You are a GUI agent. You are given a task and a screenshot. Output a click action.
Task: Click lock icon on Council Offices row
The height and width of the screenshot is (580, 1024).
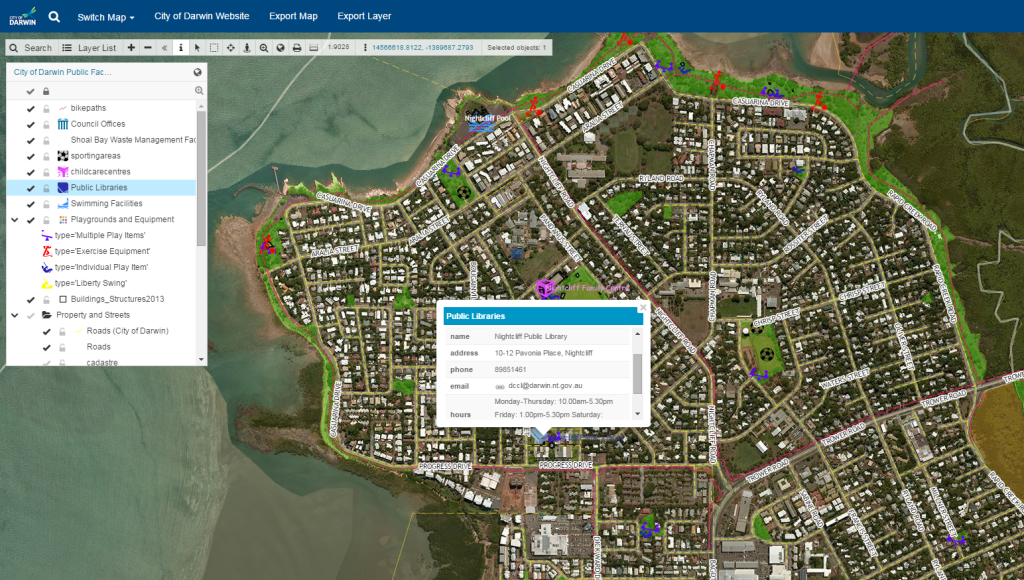(x=46, y=124)
